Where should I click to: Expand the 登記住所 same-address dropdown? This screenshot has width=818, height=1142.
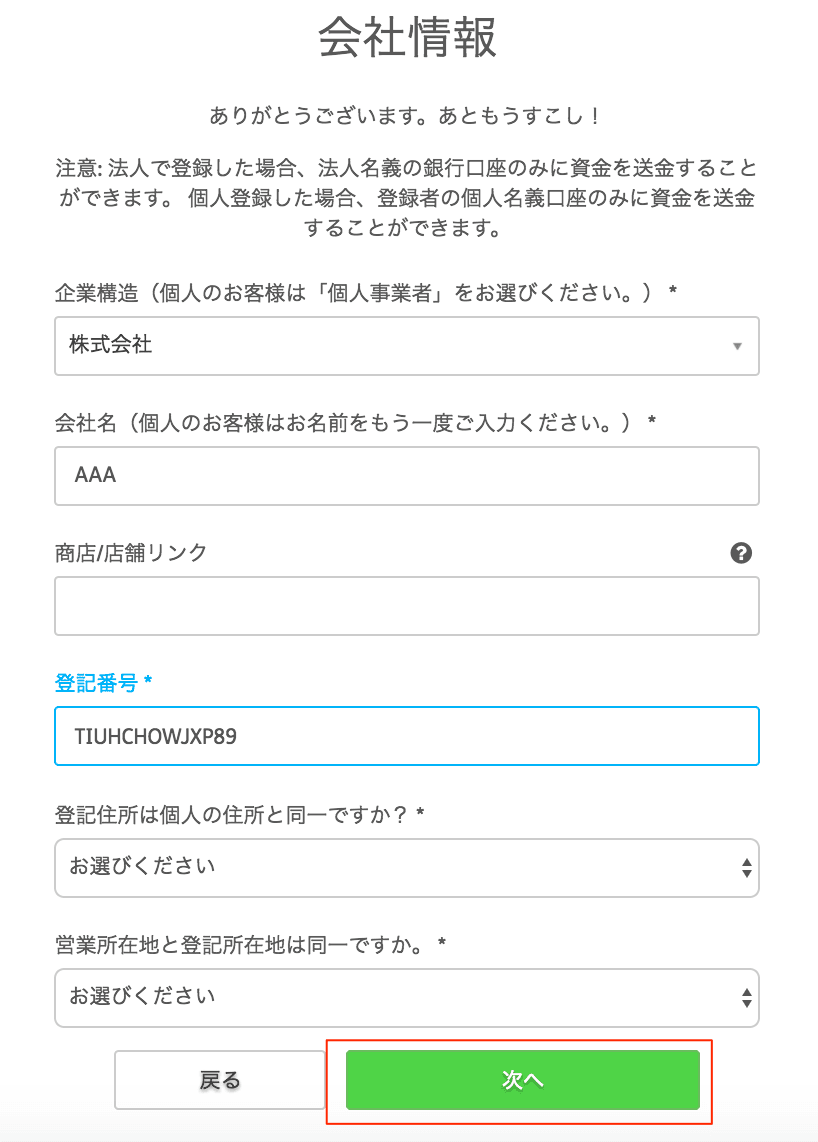406,867
